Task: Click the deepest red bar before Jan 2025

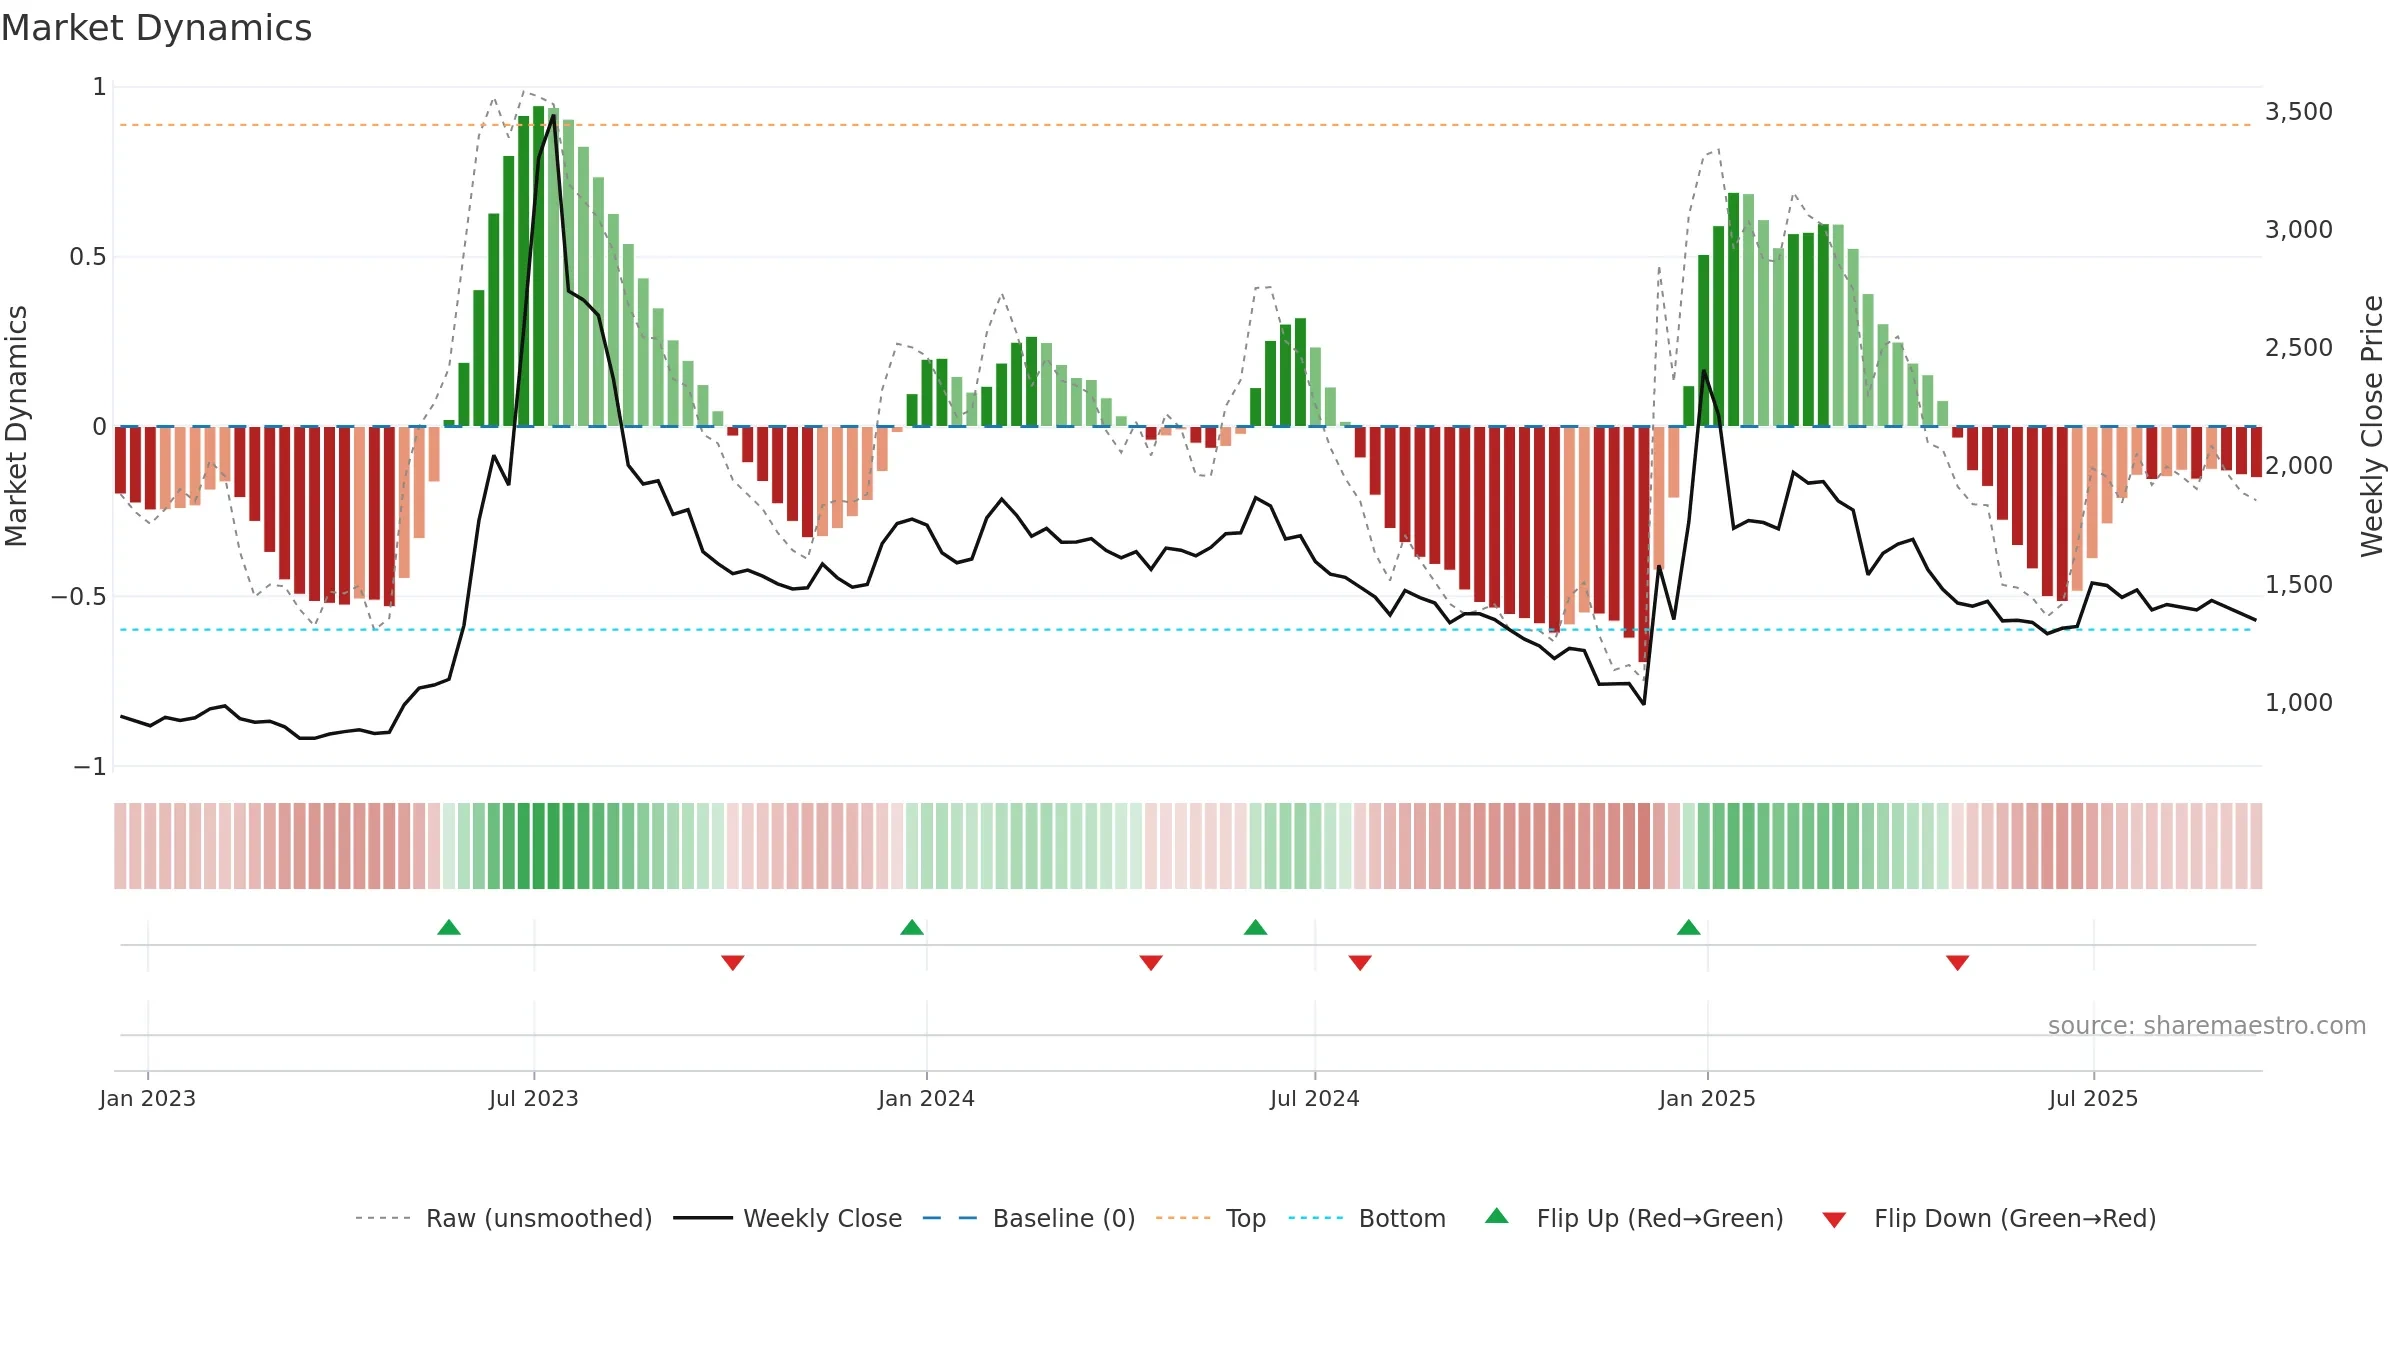Action: pos(1644,545)
